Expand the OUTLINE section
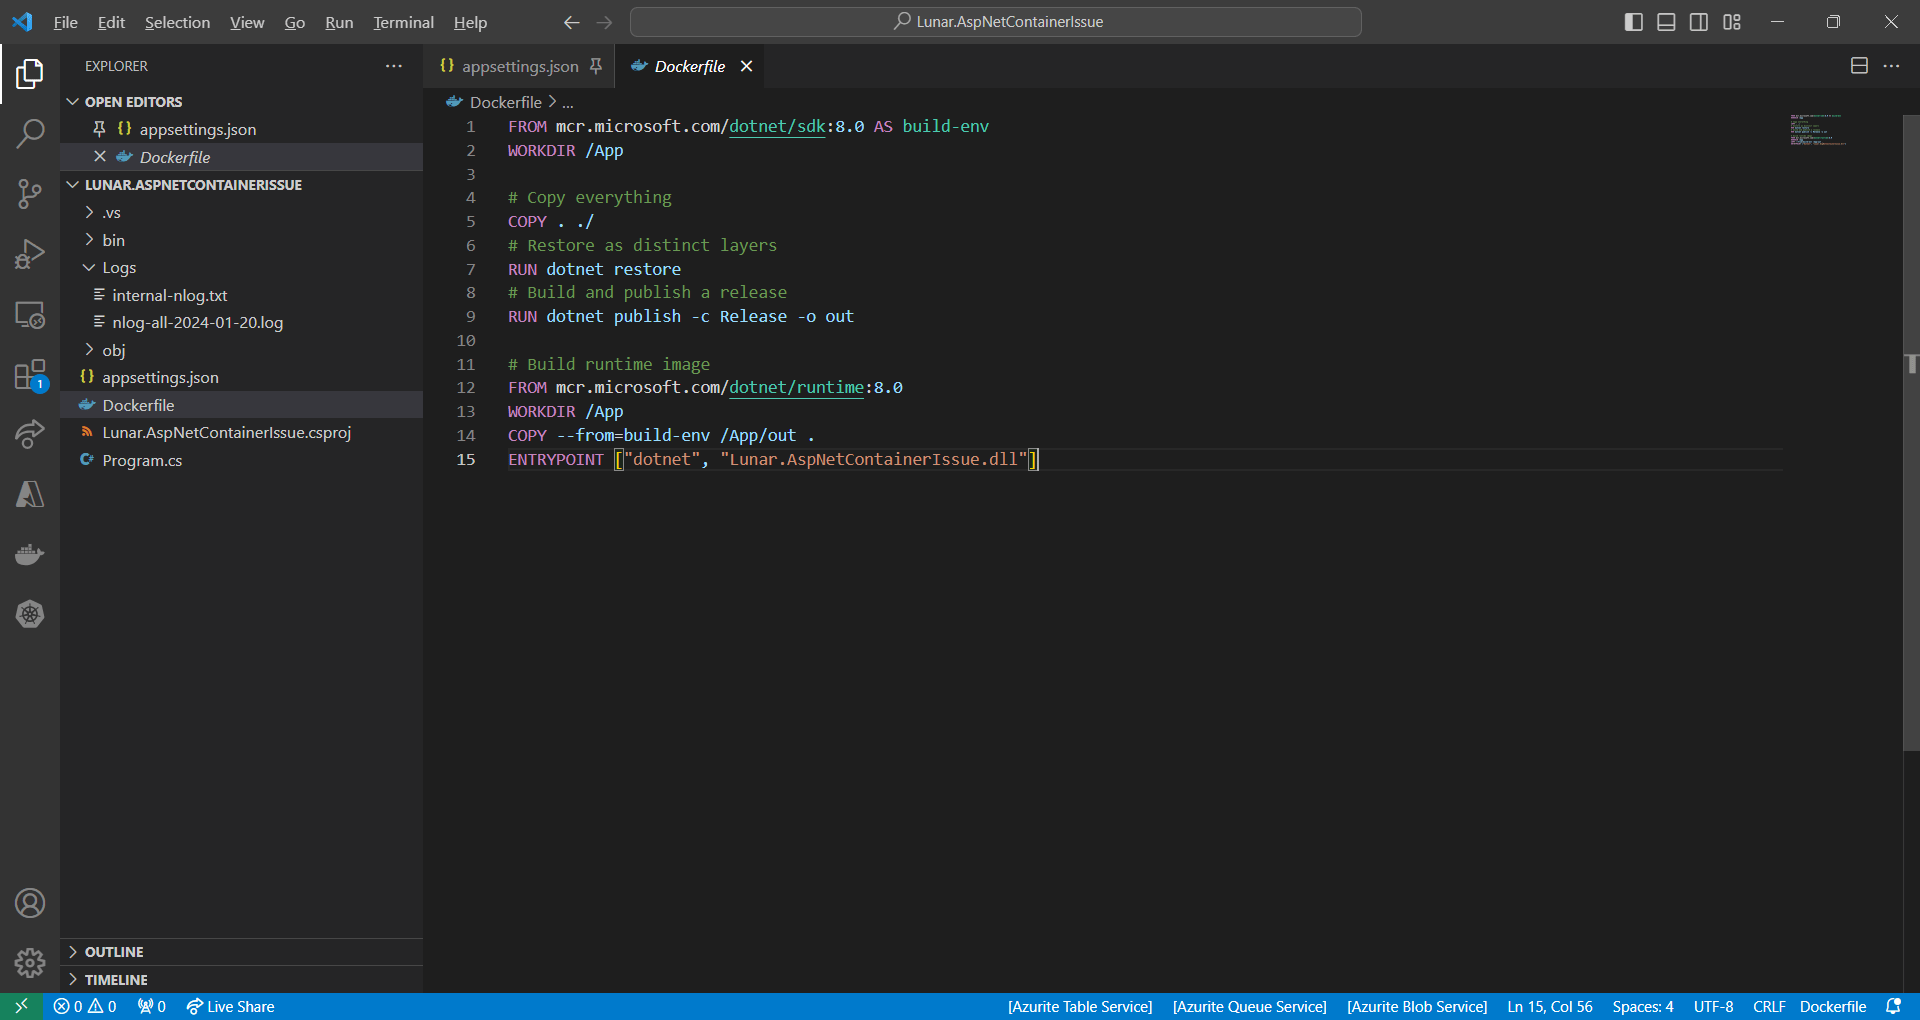Screen dimensions: 1920x1020 click(x=241, y=952)
